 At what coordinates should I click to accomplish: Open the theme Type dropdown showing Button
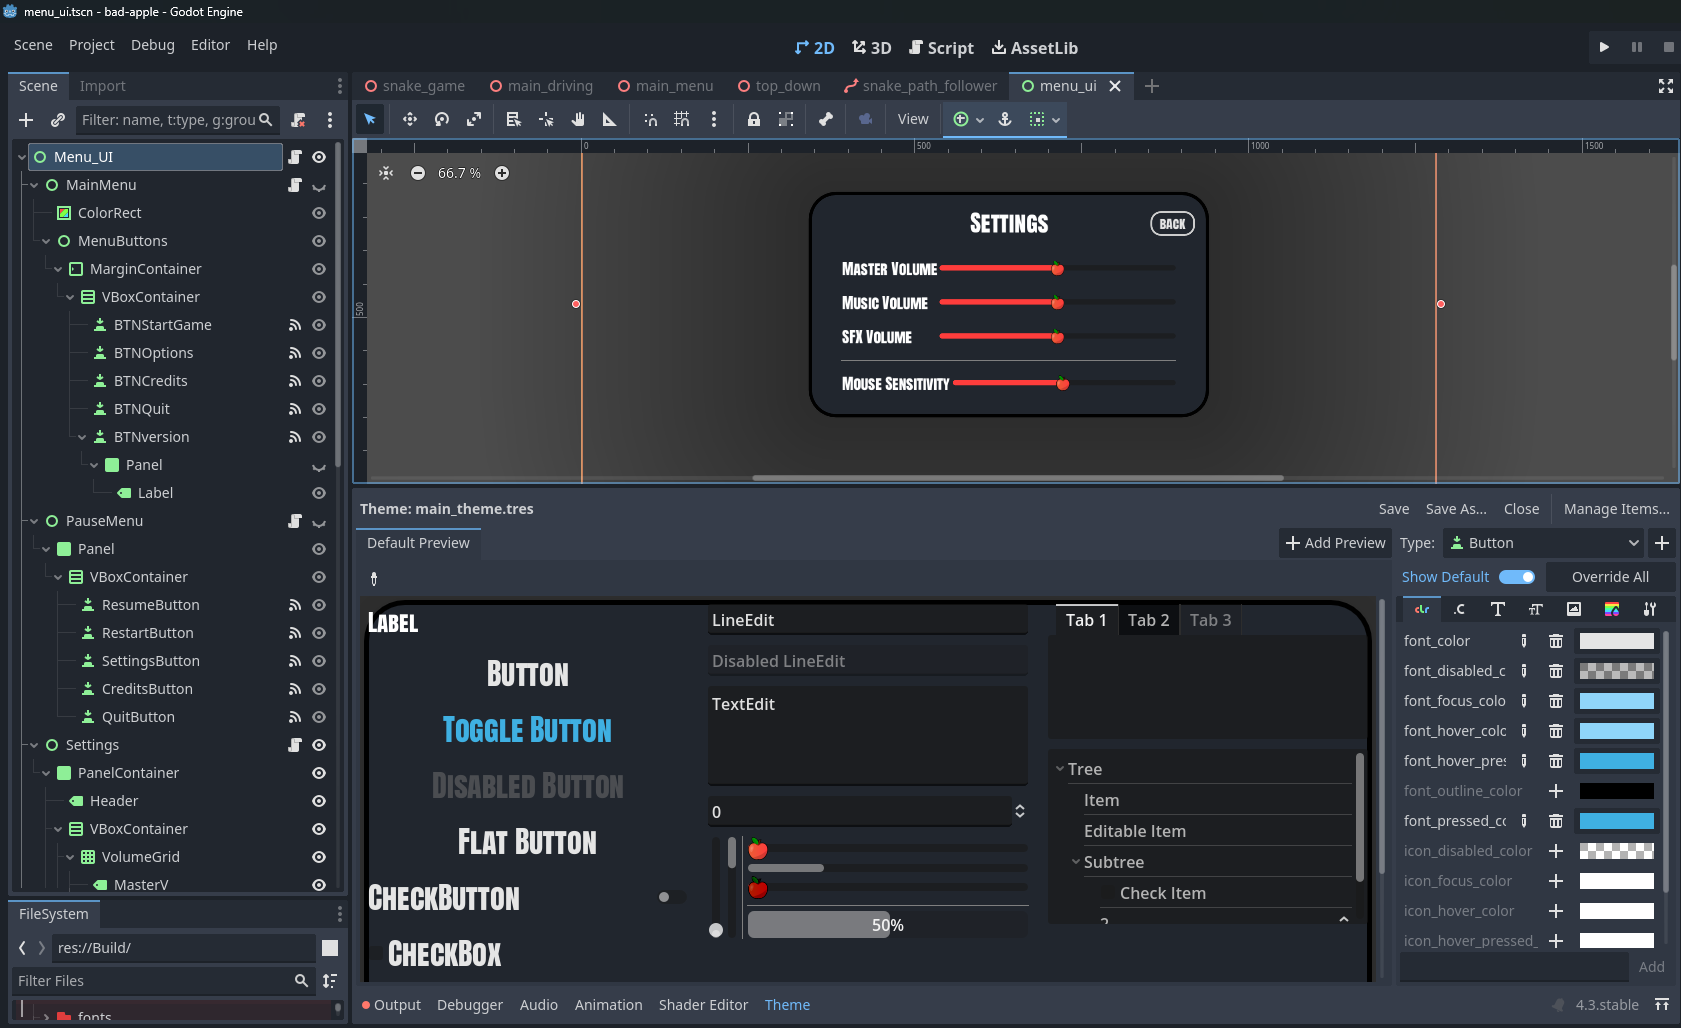[x=1543, y=543]
